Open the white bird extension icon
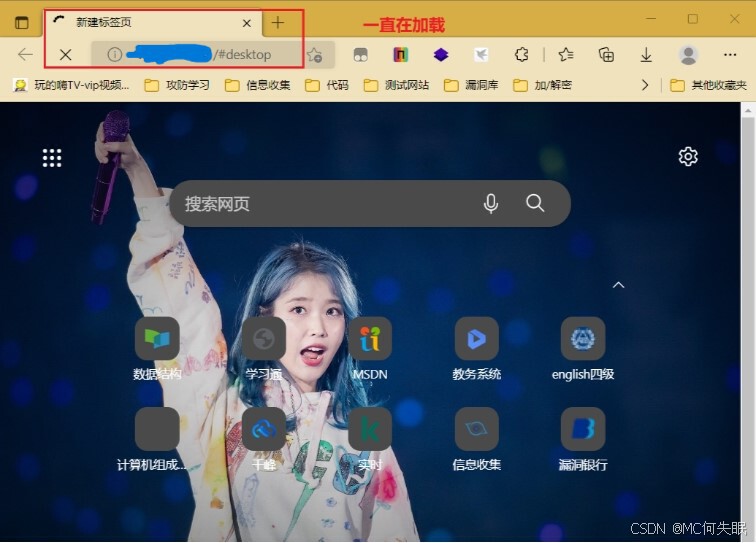The image size is (756, 543). [481, 55]
